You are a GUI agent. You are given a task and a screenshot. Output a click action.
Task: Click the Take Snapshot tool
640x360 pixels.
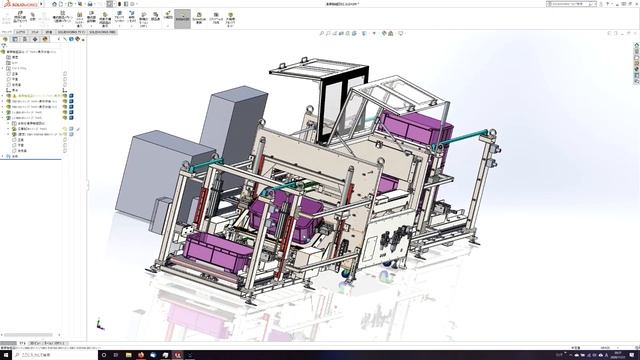click(216, 19)
